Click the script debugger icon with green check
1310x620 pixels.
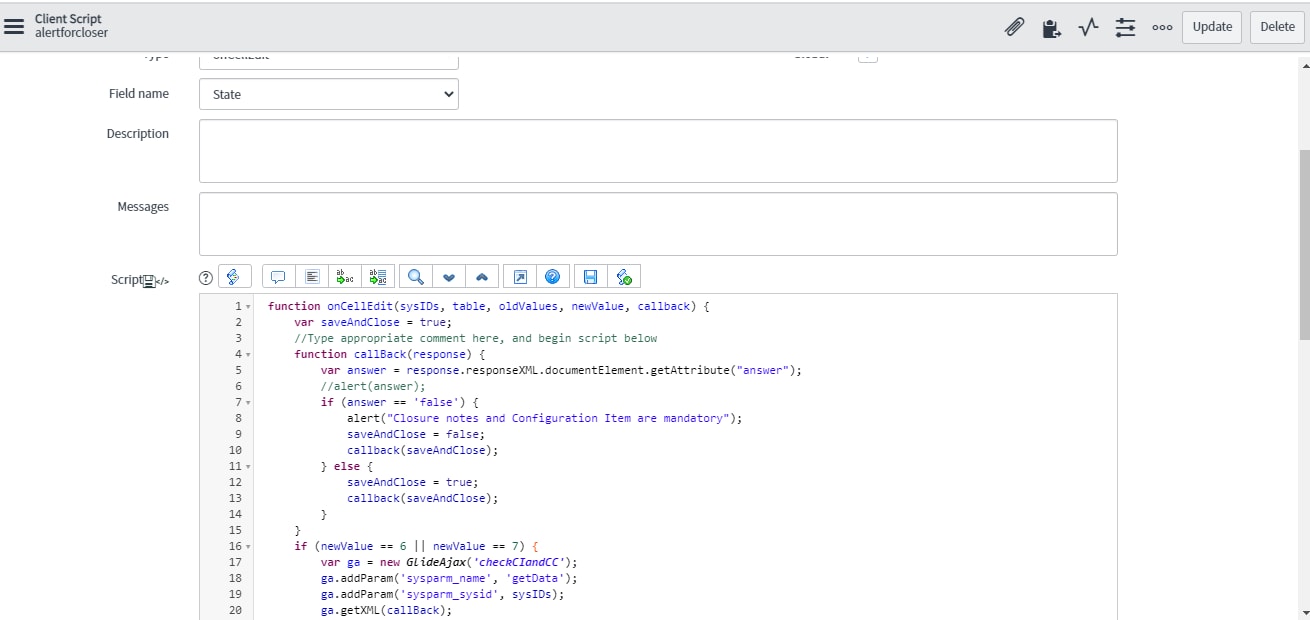tap(624, 277)
